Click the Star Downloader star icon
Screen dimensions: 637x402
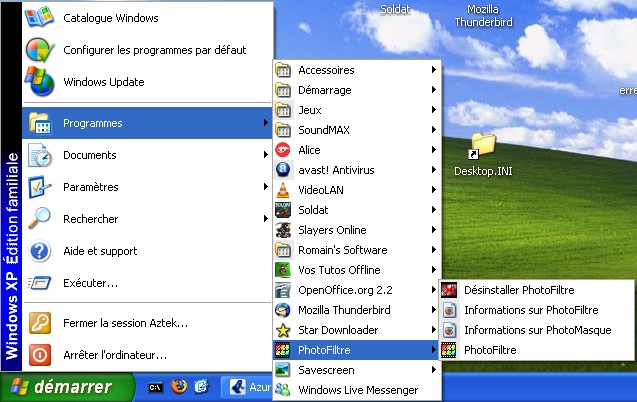(283, 330)
